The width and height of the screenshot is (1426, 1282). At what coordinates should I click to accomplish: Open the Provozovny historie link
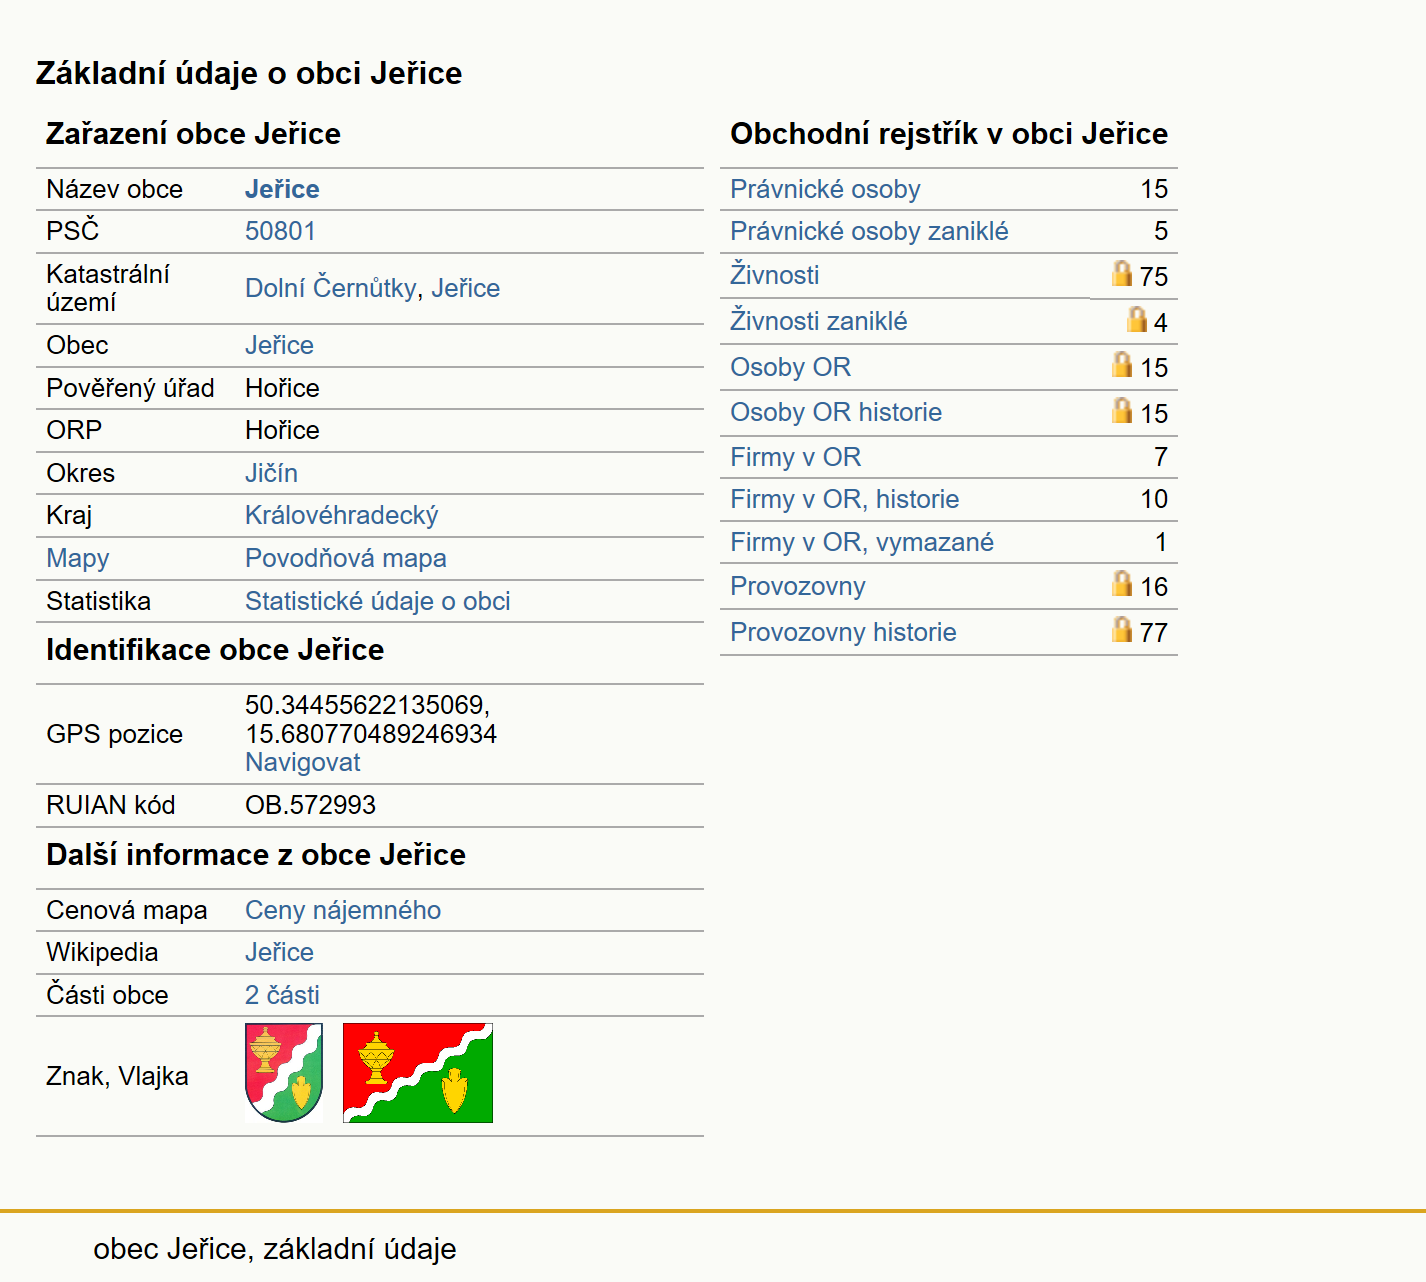click(843, 632)
